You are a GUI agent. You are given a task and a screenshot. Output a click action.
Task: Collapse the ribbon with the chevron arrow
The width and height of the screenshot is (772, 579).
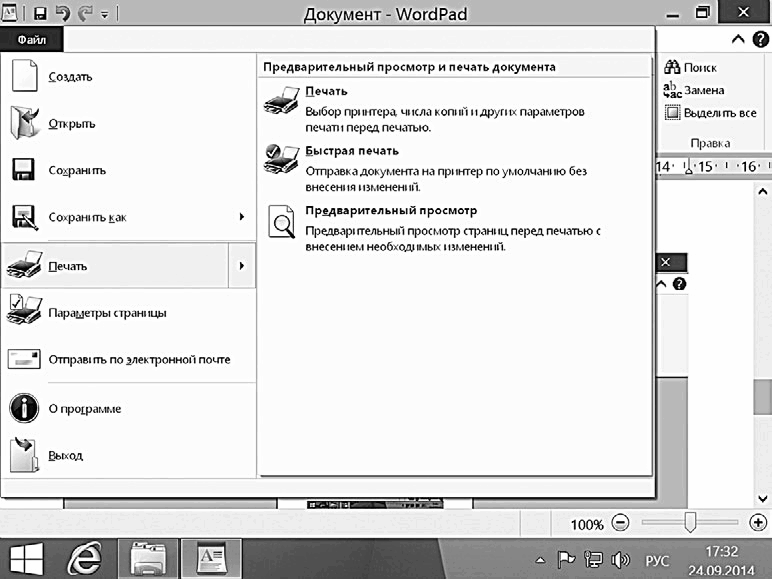[x=738, y=39]
